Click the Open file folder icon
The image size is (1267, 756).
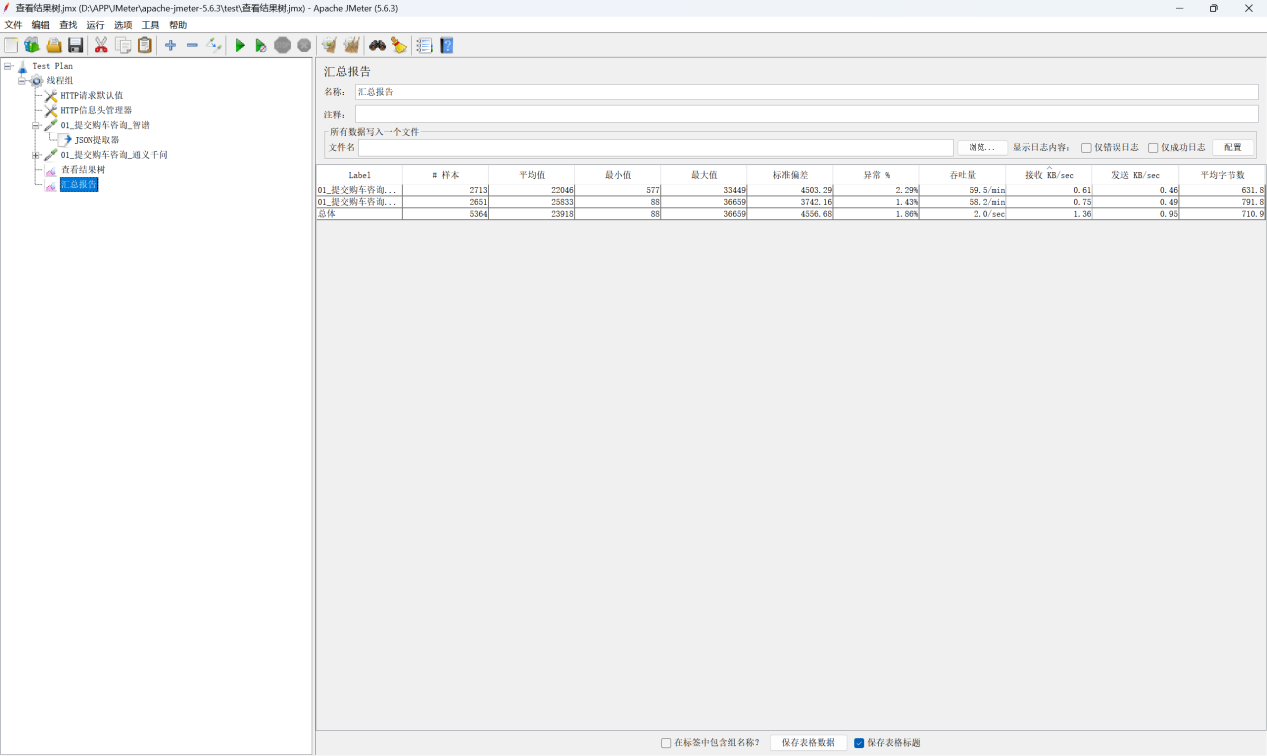coord(54,45)
